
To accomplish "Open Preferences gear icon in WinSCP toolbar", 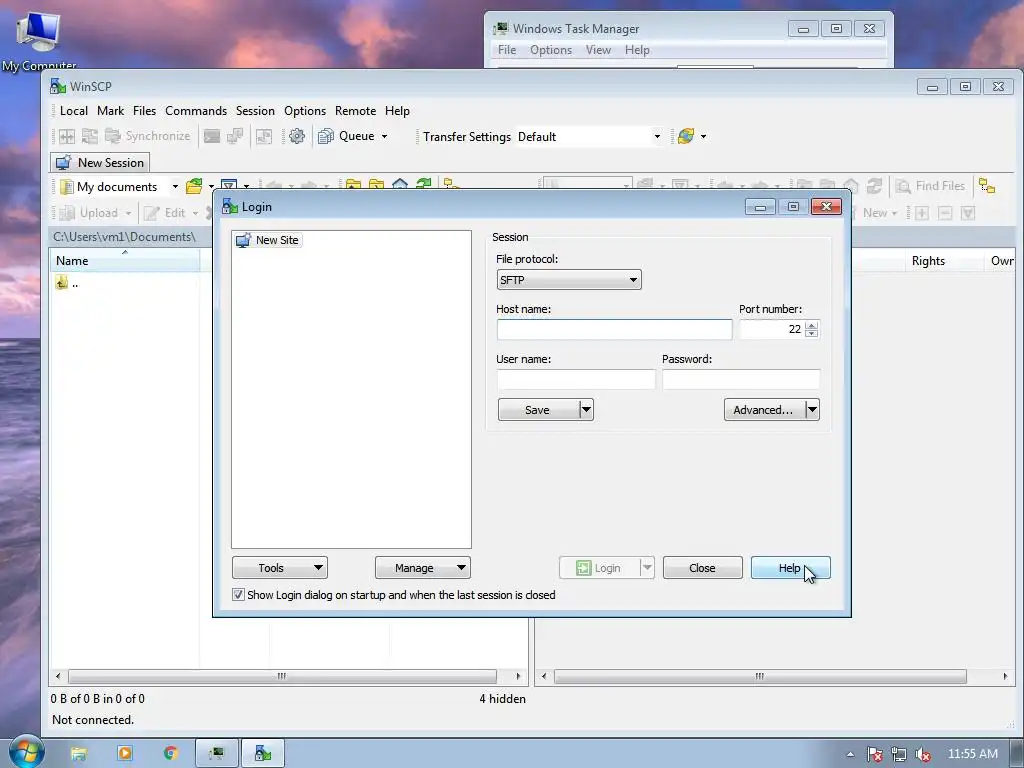I will (x=296, y=136).
